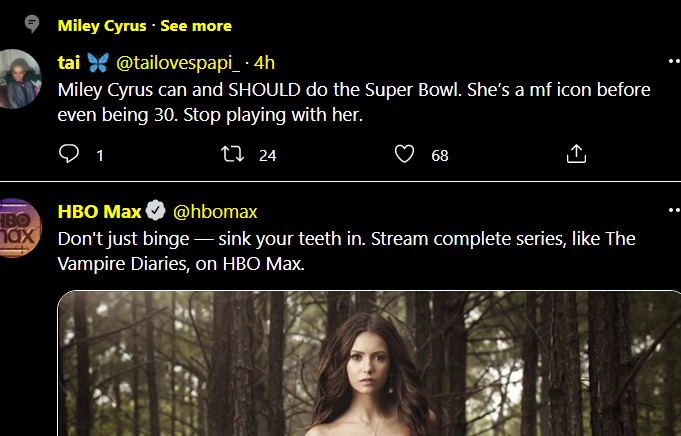681x436 pixels.
Task: Click the HBO Max verified badge
Action: coord(156,211)
